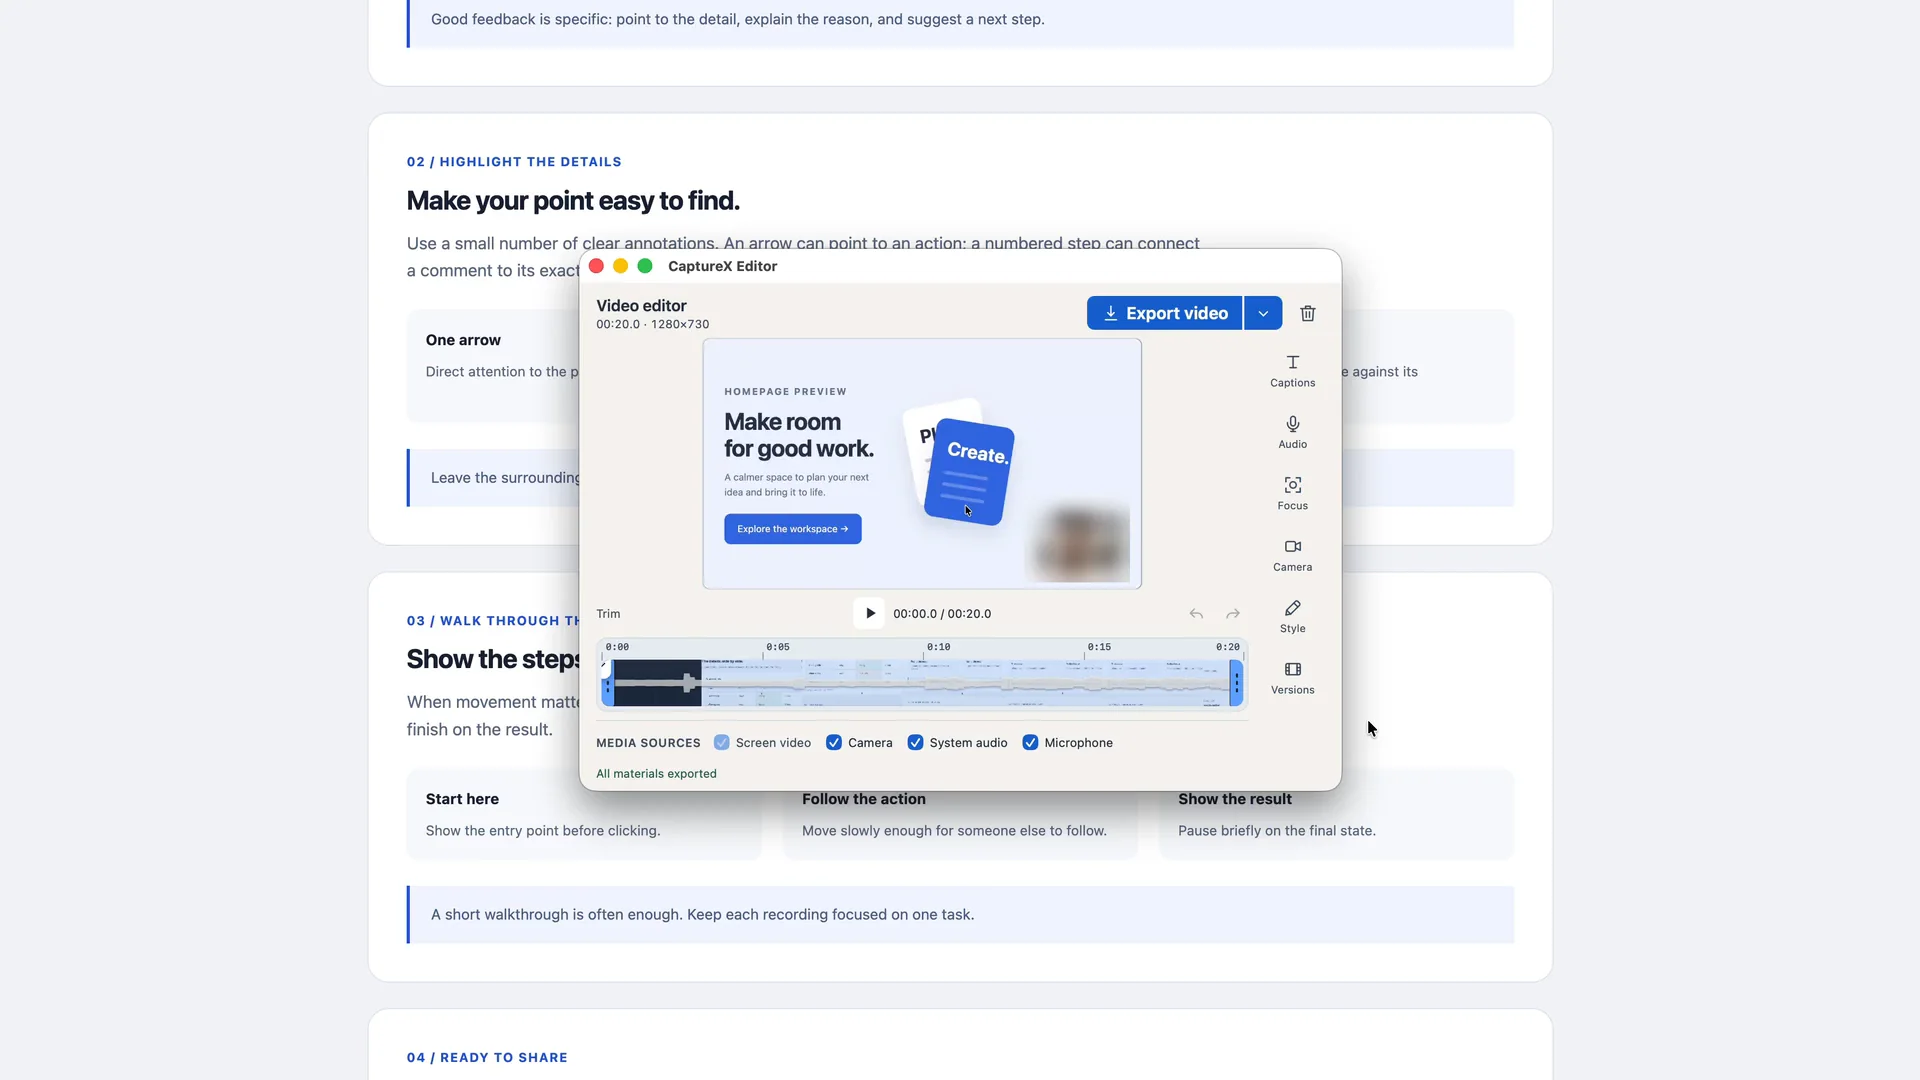Click the video preview thumbnail
Screen dimensions: 1920x1080
tap(922, 464)
